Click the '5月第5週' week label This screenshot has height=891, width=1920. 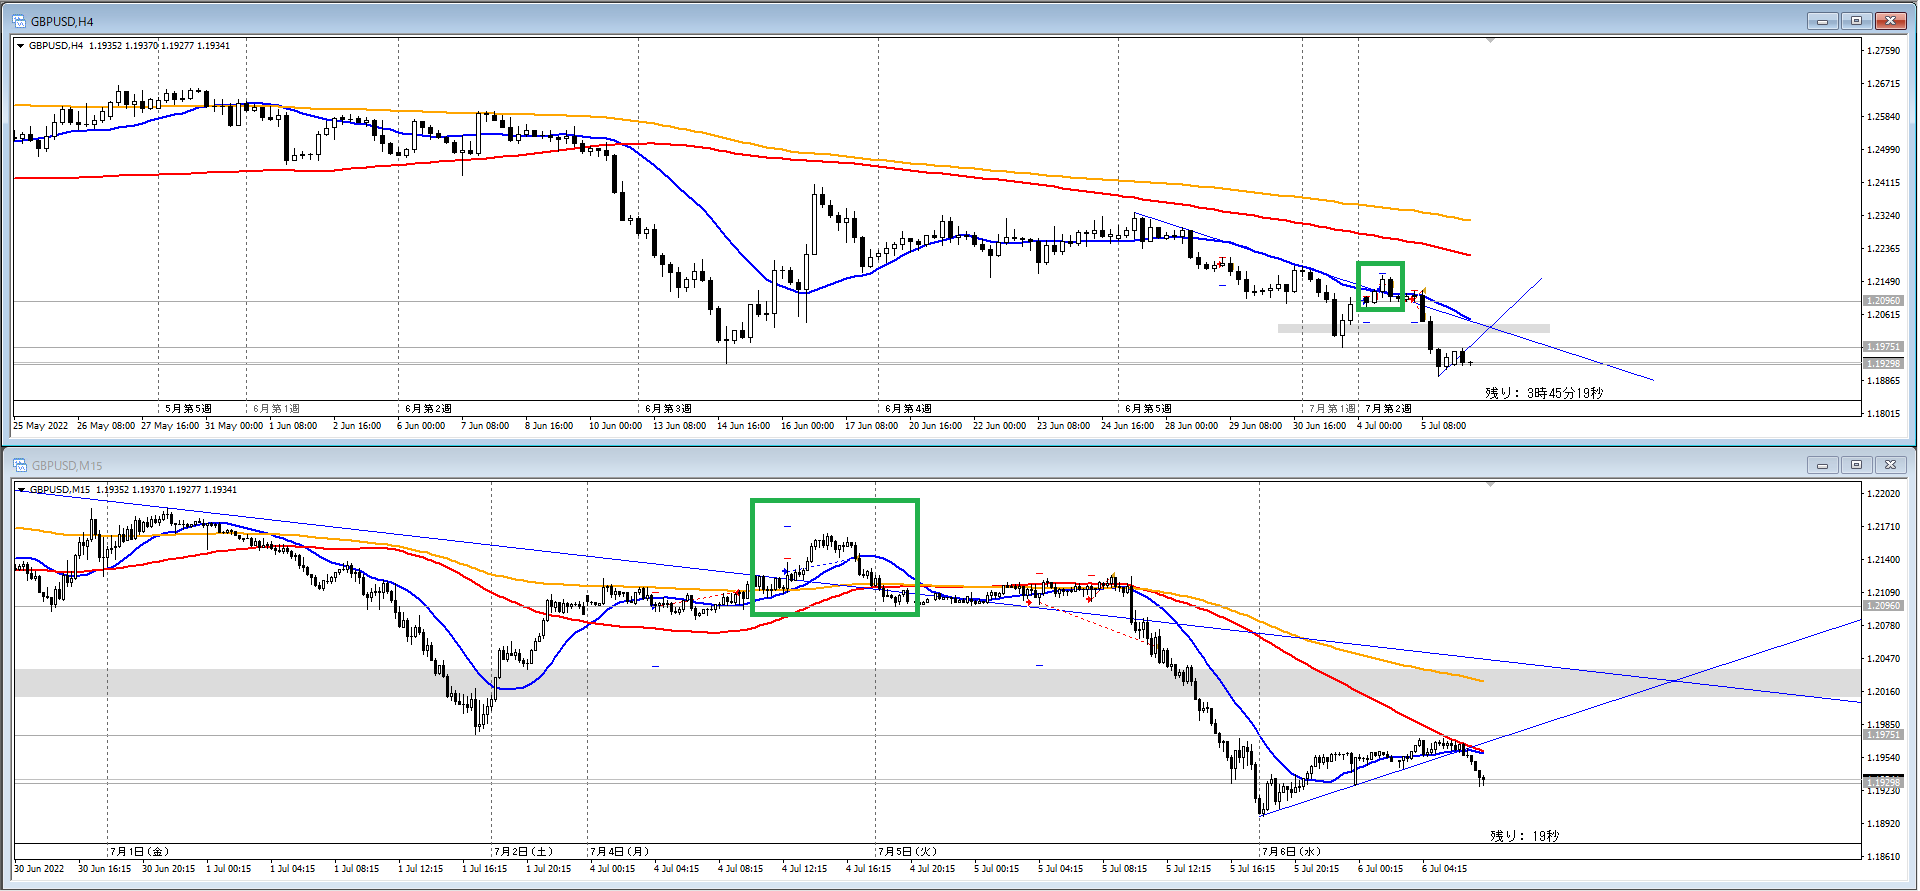189,409
